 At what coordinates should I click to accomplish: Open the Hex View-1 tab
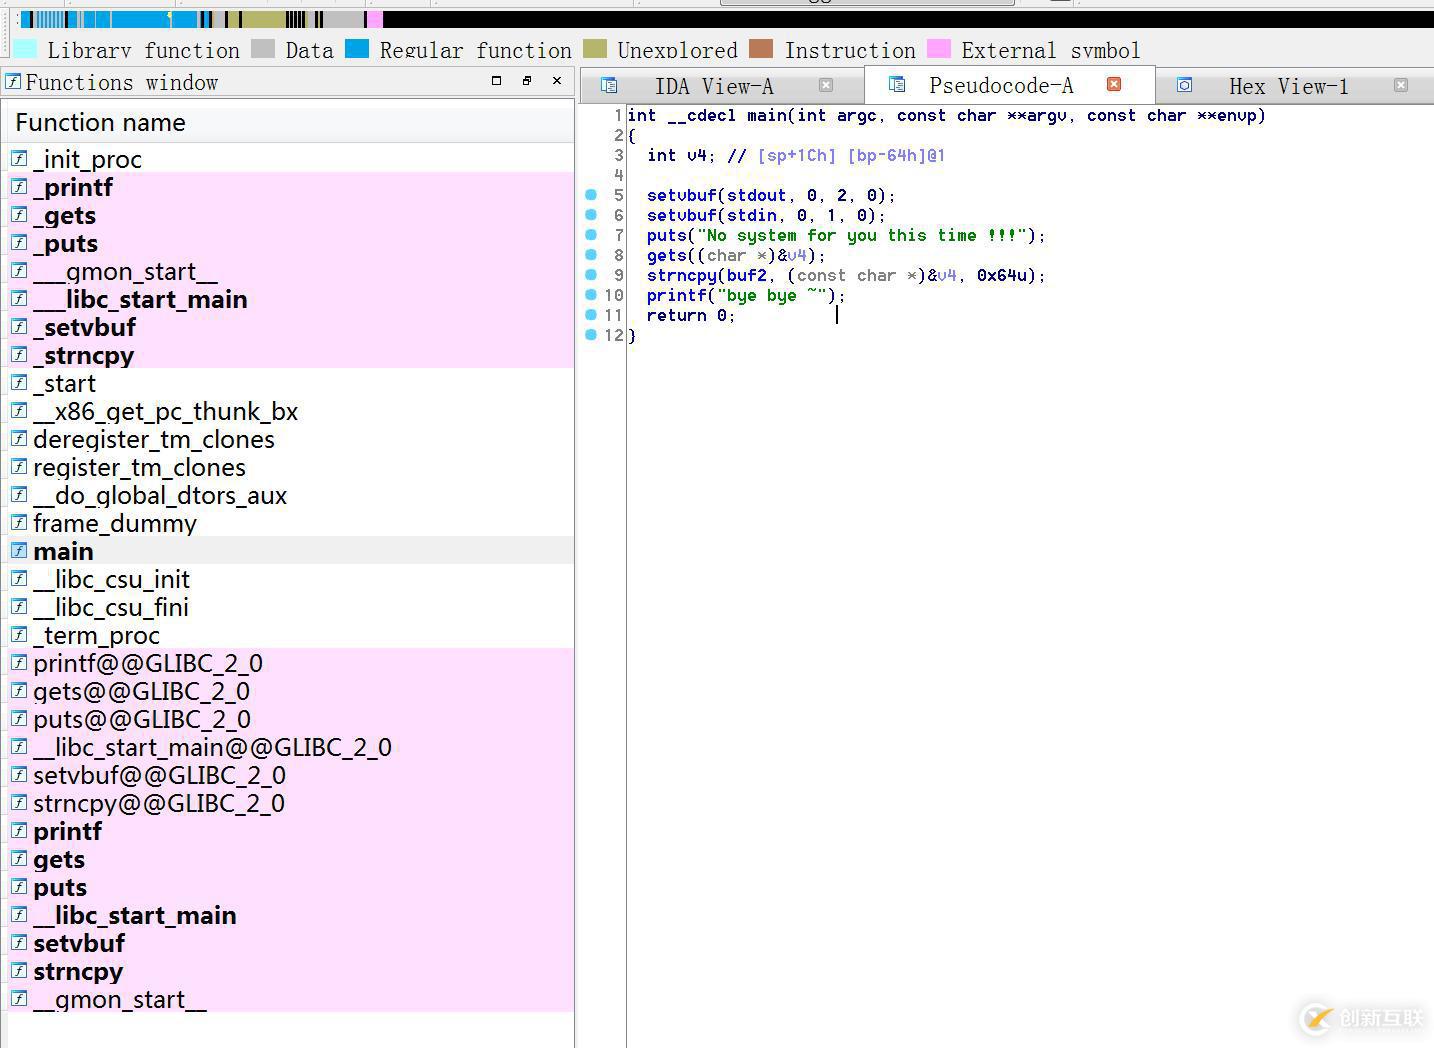pyautogui.click(x=1288, y=87)
